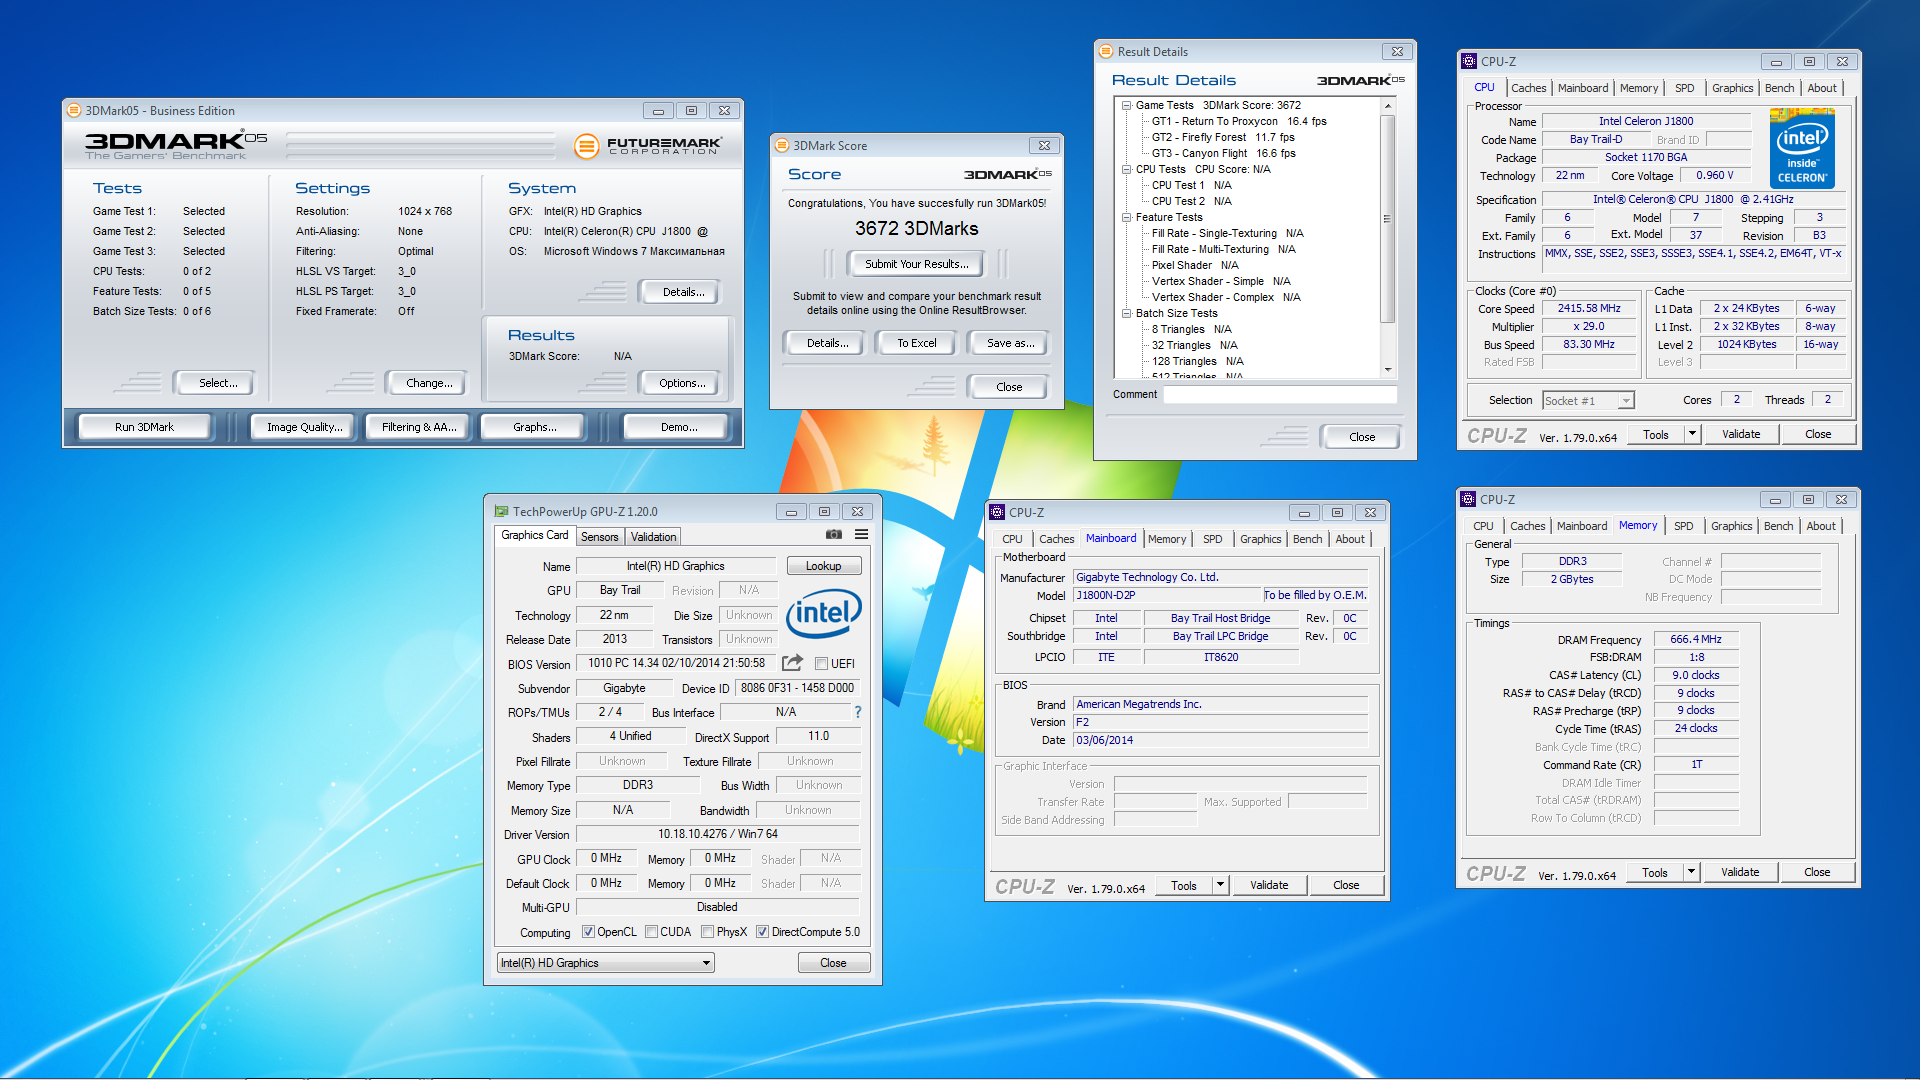Open Graphics tab in CPU-Z Mainboard window
Image resolution: width=1920 pixels, height=1080 pixels.
[1260, 539]
